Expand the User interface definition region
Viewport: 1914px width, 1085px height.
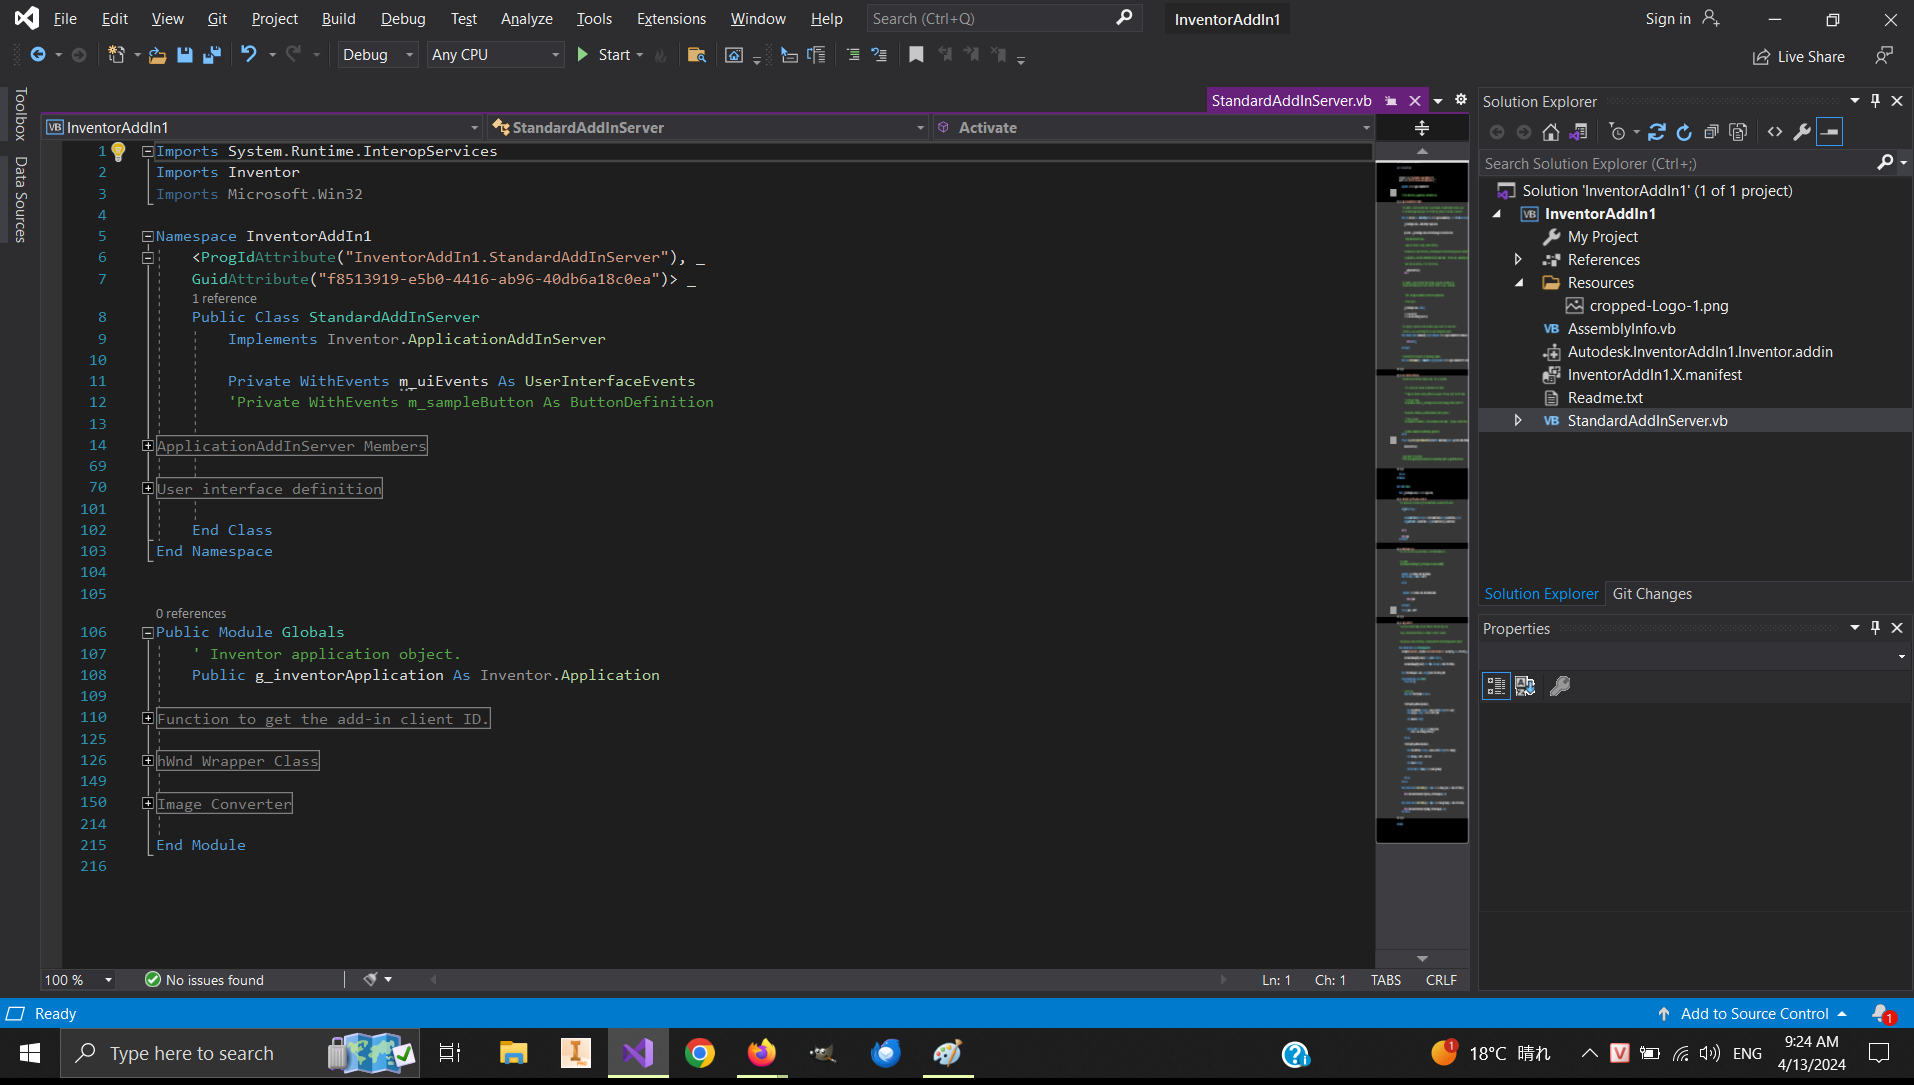[148, 488]
